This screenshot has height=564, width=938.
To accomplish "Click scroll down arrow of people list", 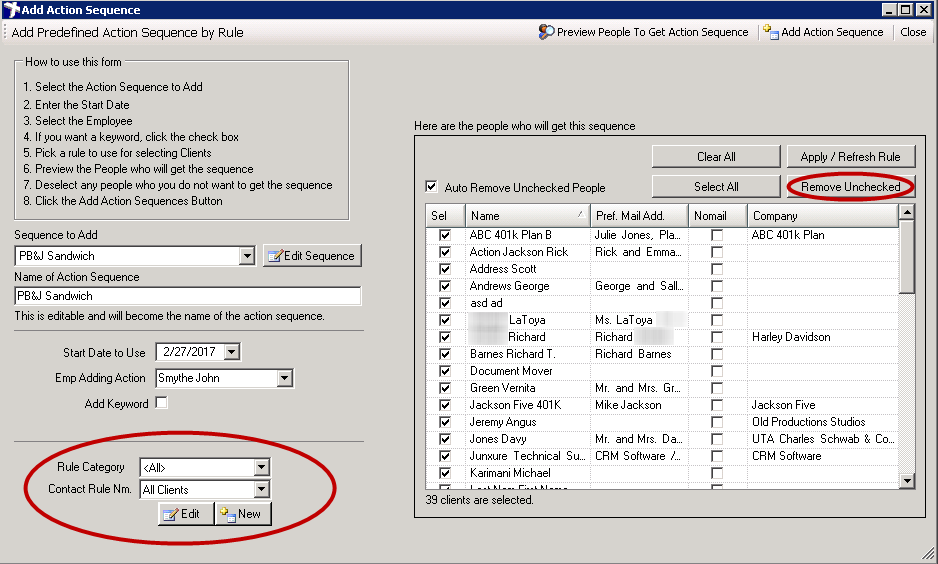I will (907, 480).
